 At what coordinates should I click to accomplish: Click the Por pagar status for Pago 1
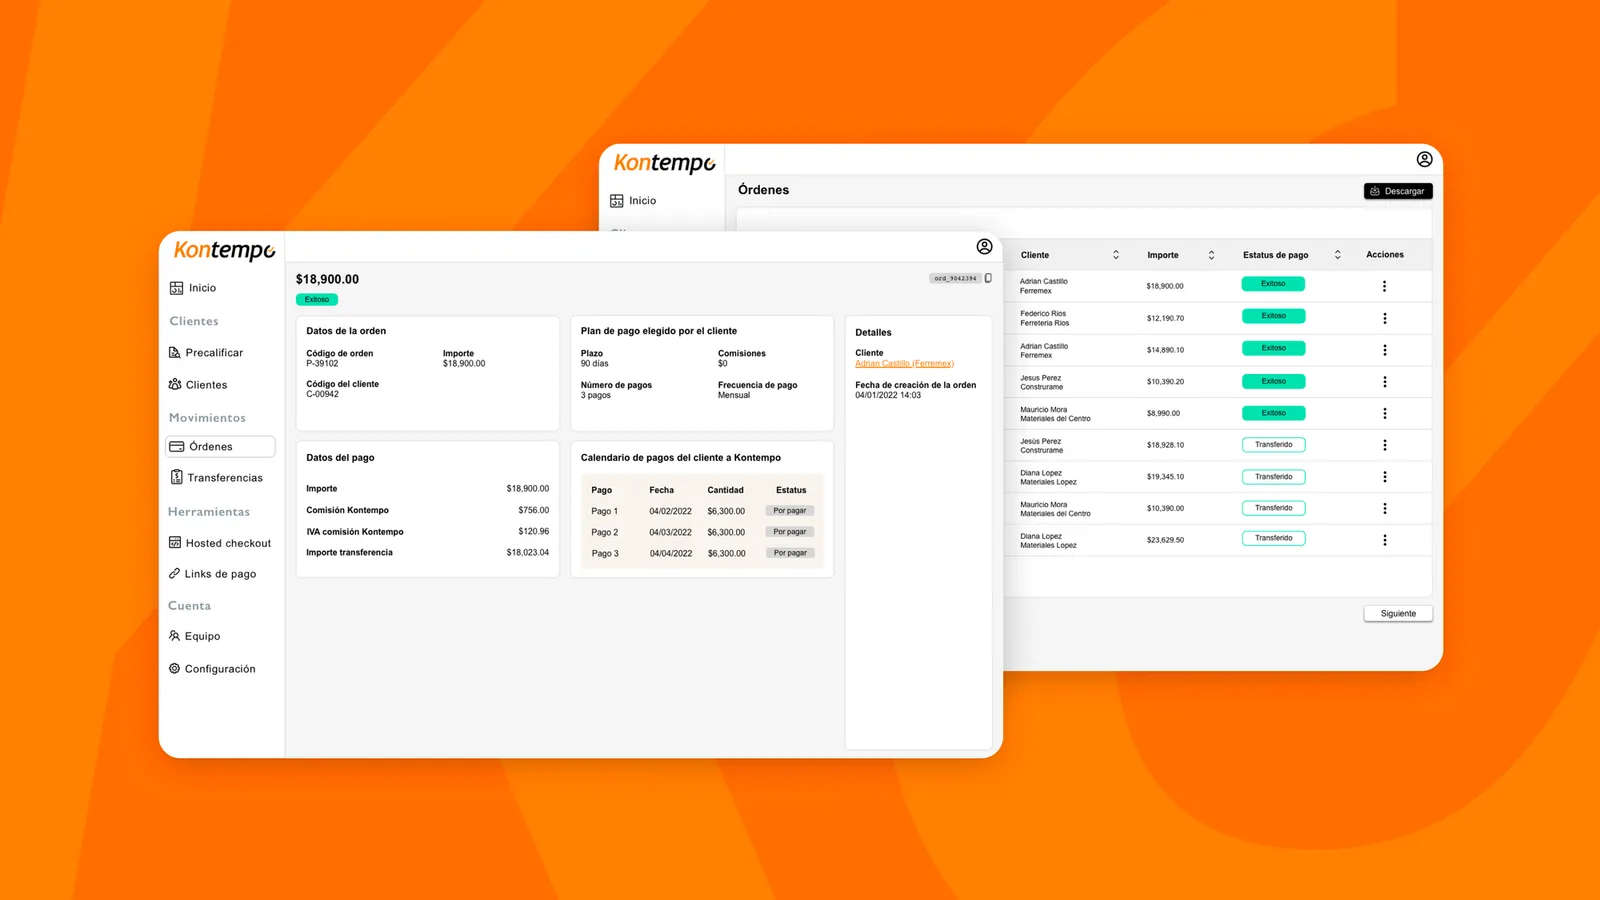tap(790, 511)
